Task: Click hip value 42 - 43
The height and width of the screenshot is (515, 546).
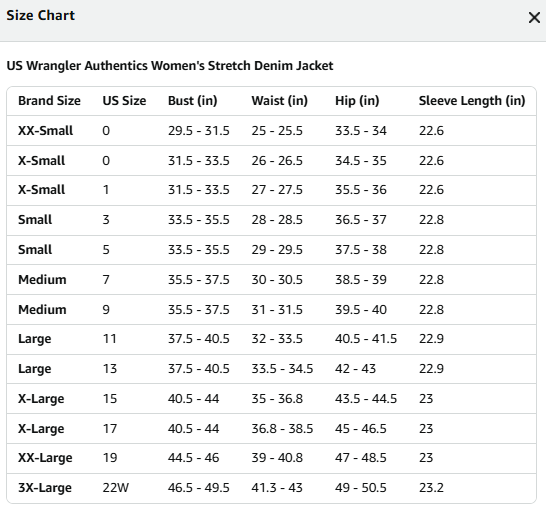Action: [x=355, y=369]
